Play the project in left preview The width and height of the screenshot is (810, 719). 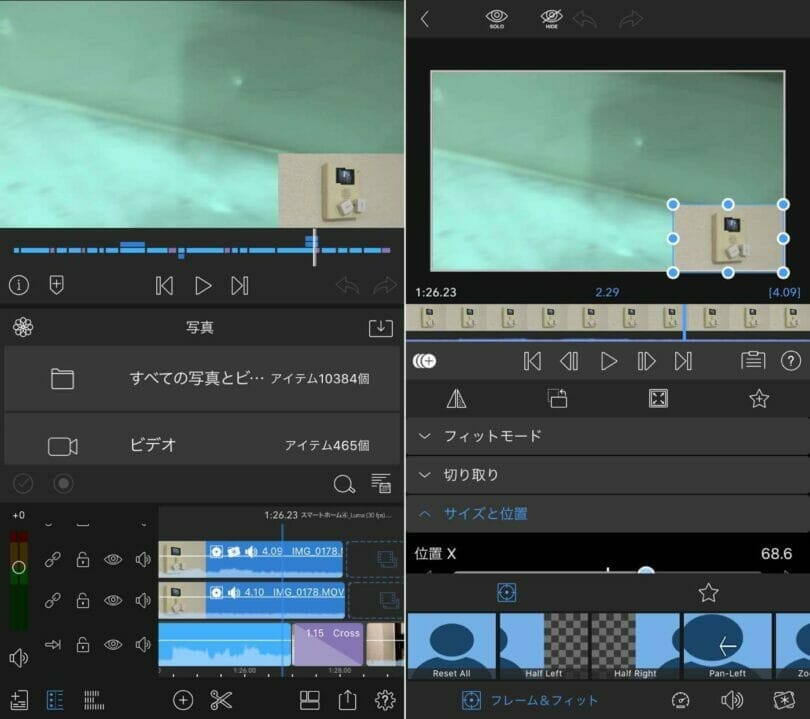[202, 286]
